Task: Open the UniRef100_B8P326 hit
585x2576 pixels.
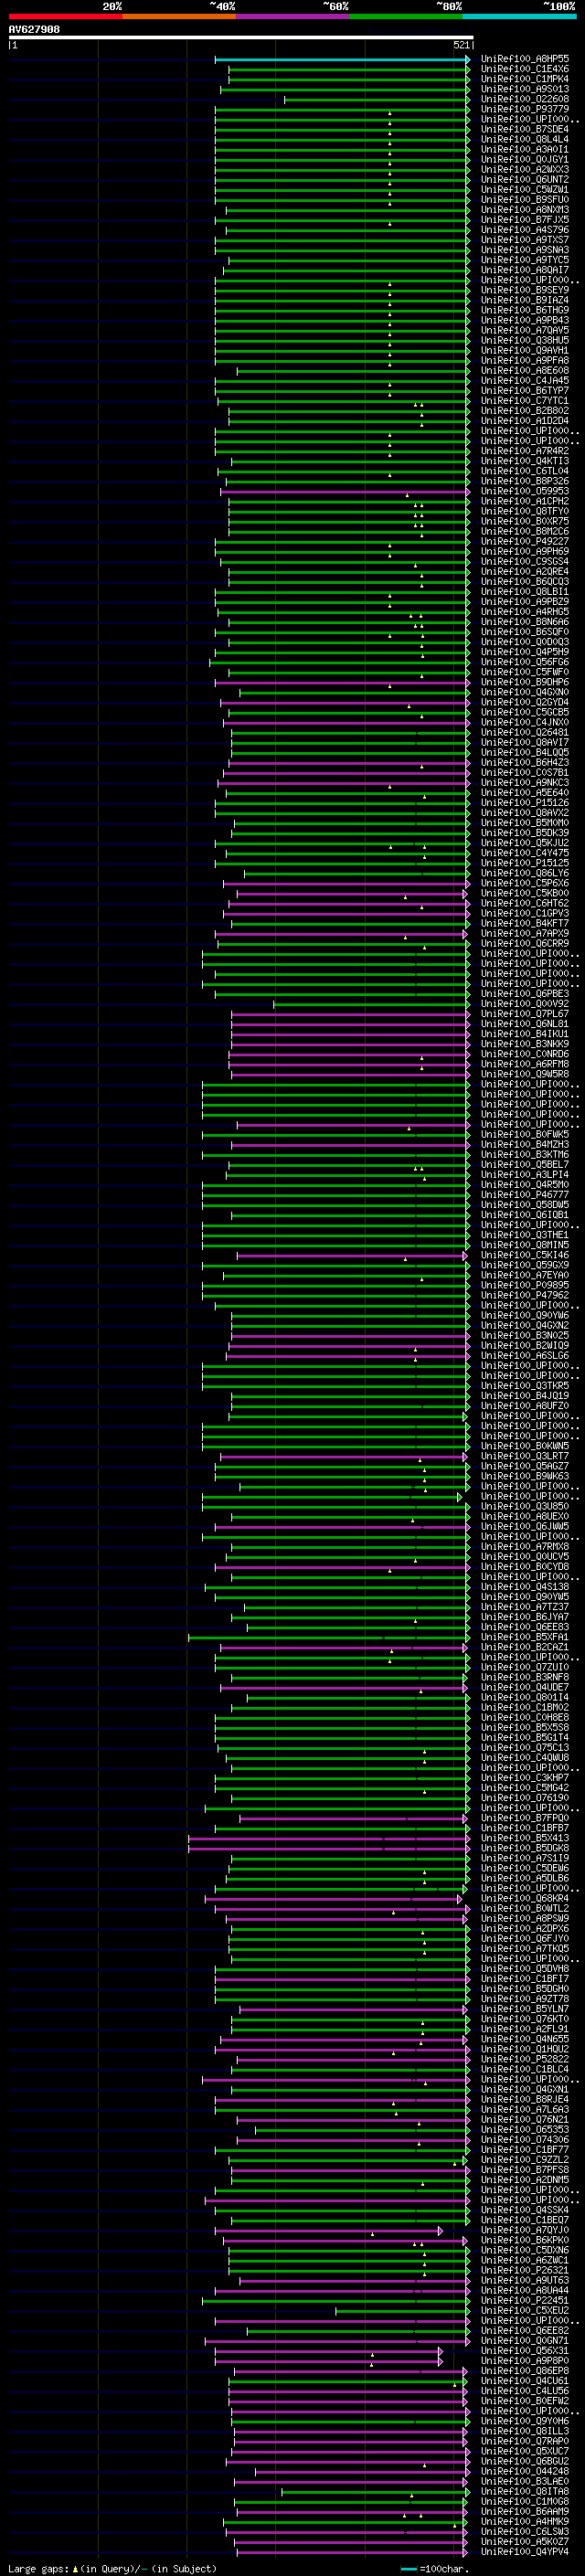Action: coord(524,481)
